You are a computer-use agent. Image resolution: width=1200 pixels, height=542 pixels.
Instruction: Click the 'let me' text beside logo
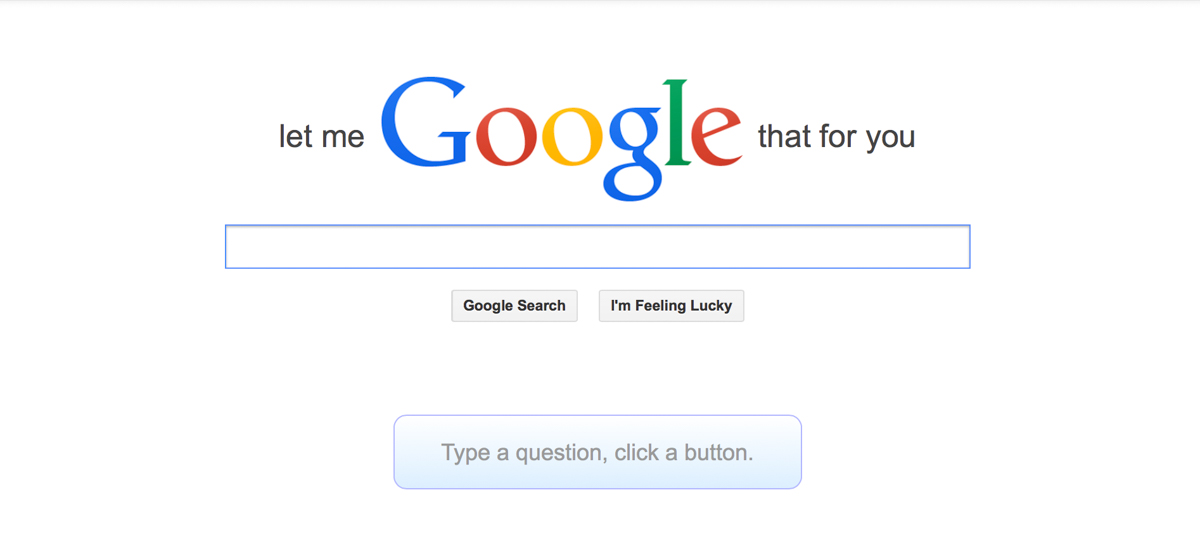click(x=322, y=136)
